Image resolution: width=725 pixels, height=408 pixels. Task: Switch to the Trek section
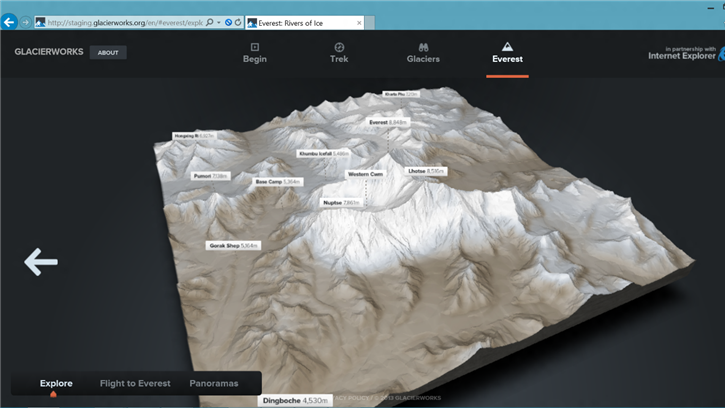coord(339,53)
